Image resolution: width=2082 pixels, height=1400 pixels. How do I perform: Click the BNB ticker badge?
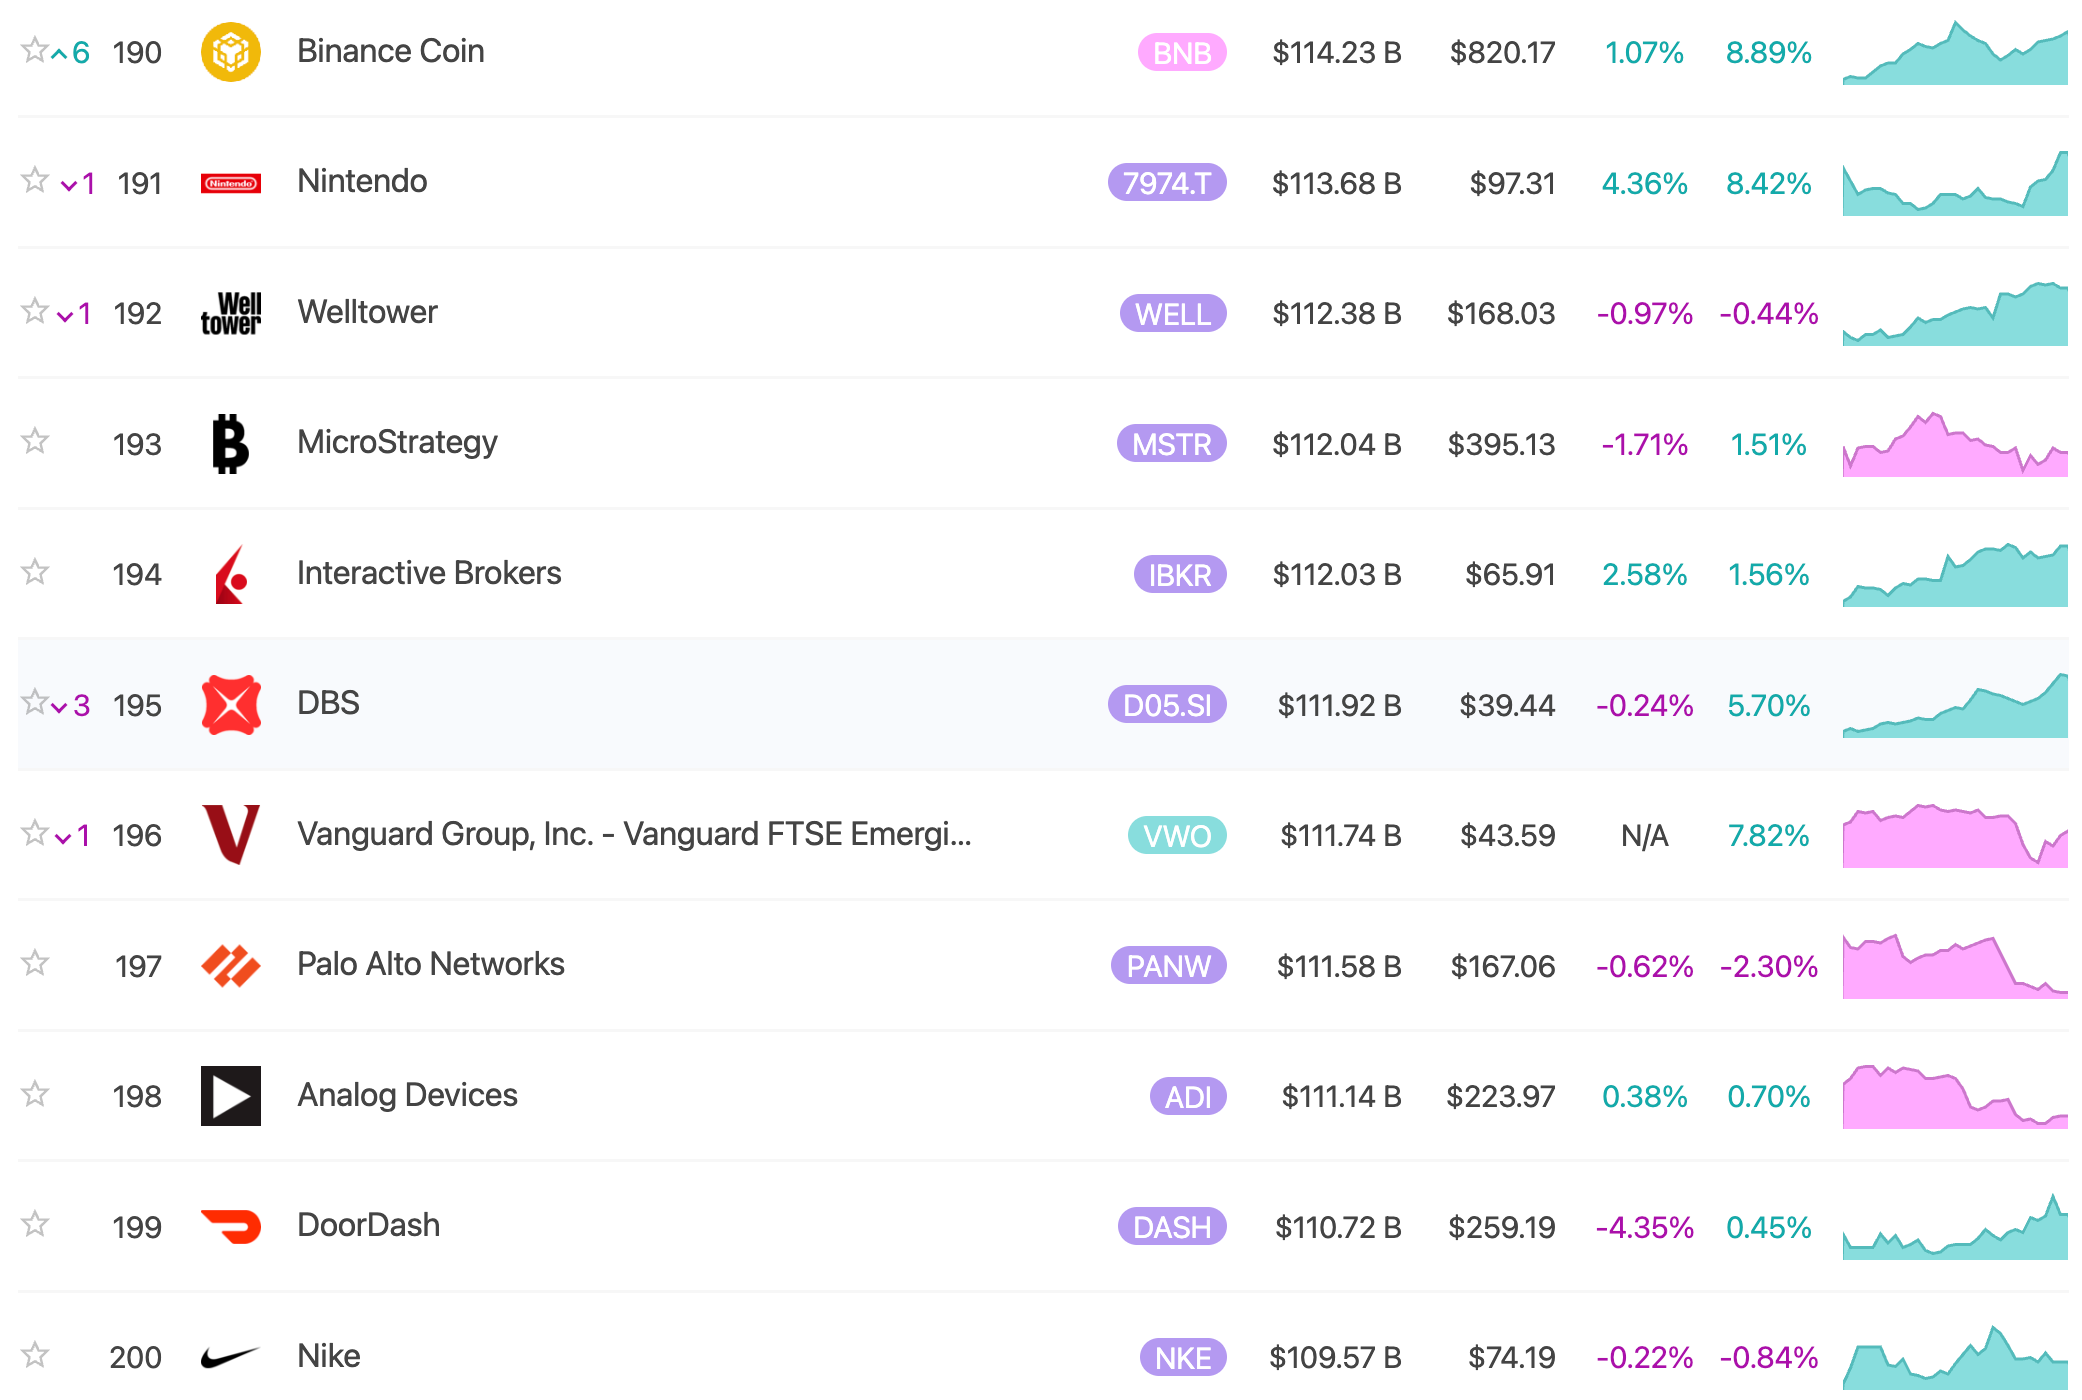pos(1182,53)
